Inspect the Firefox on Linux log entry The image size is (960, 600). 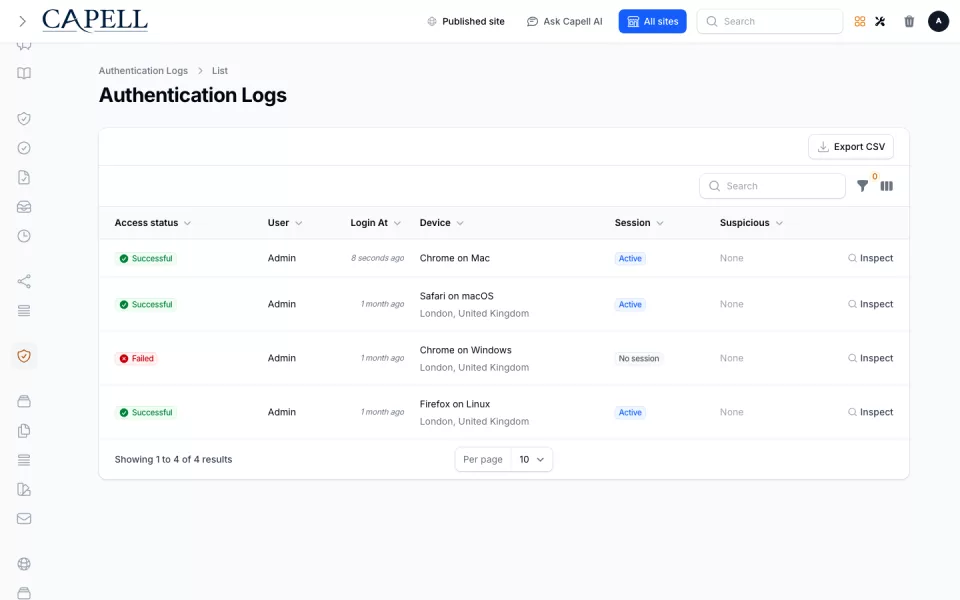[870, 412]
